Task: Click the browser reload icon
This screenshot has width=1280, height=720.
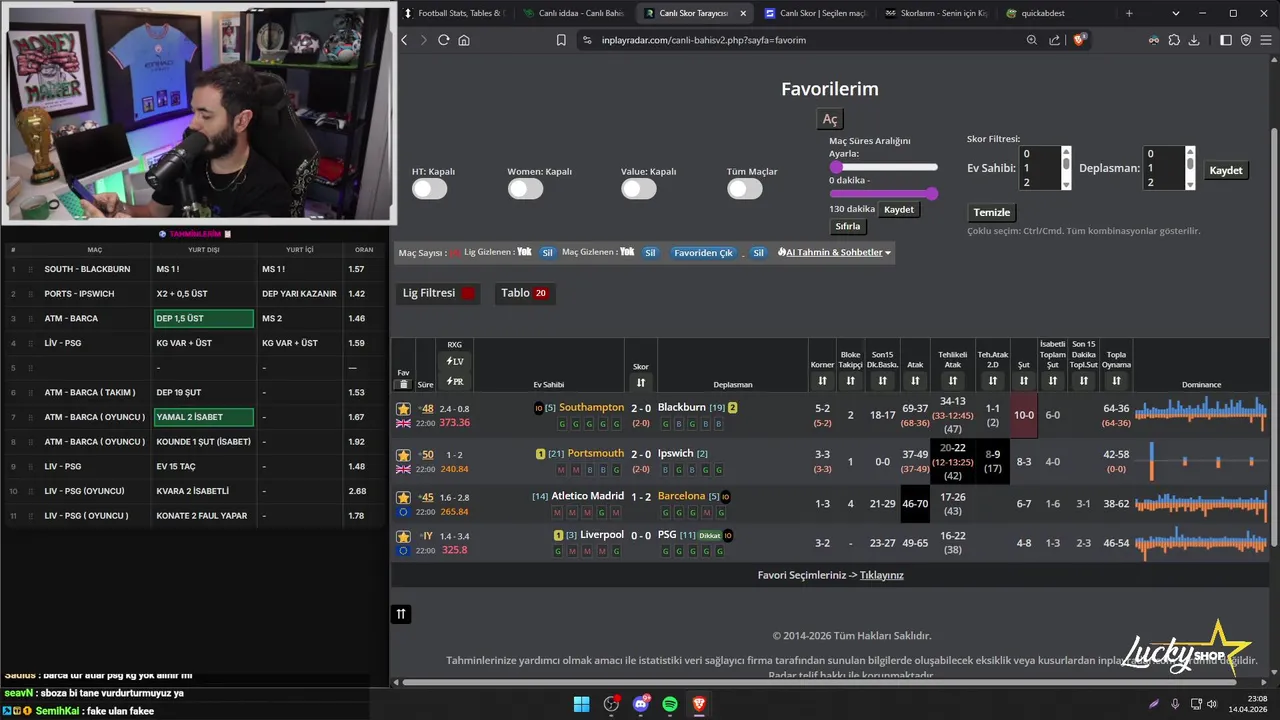Action: (443, 40)
